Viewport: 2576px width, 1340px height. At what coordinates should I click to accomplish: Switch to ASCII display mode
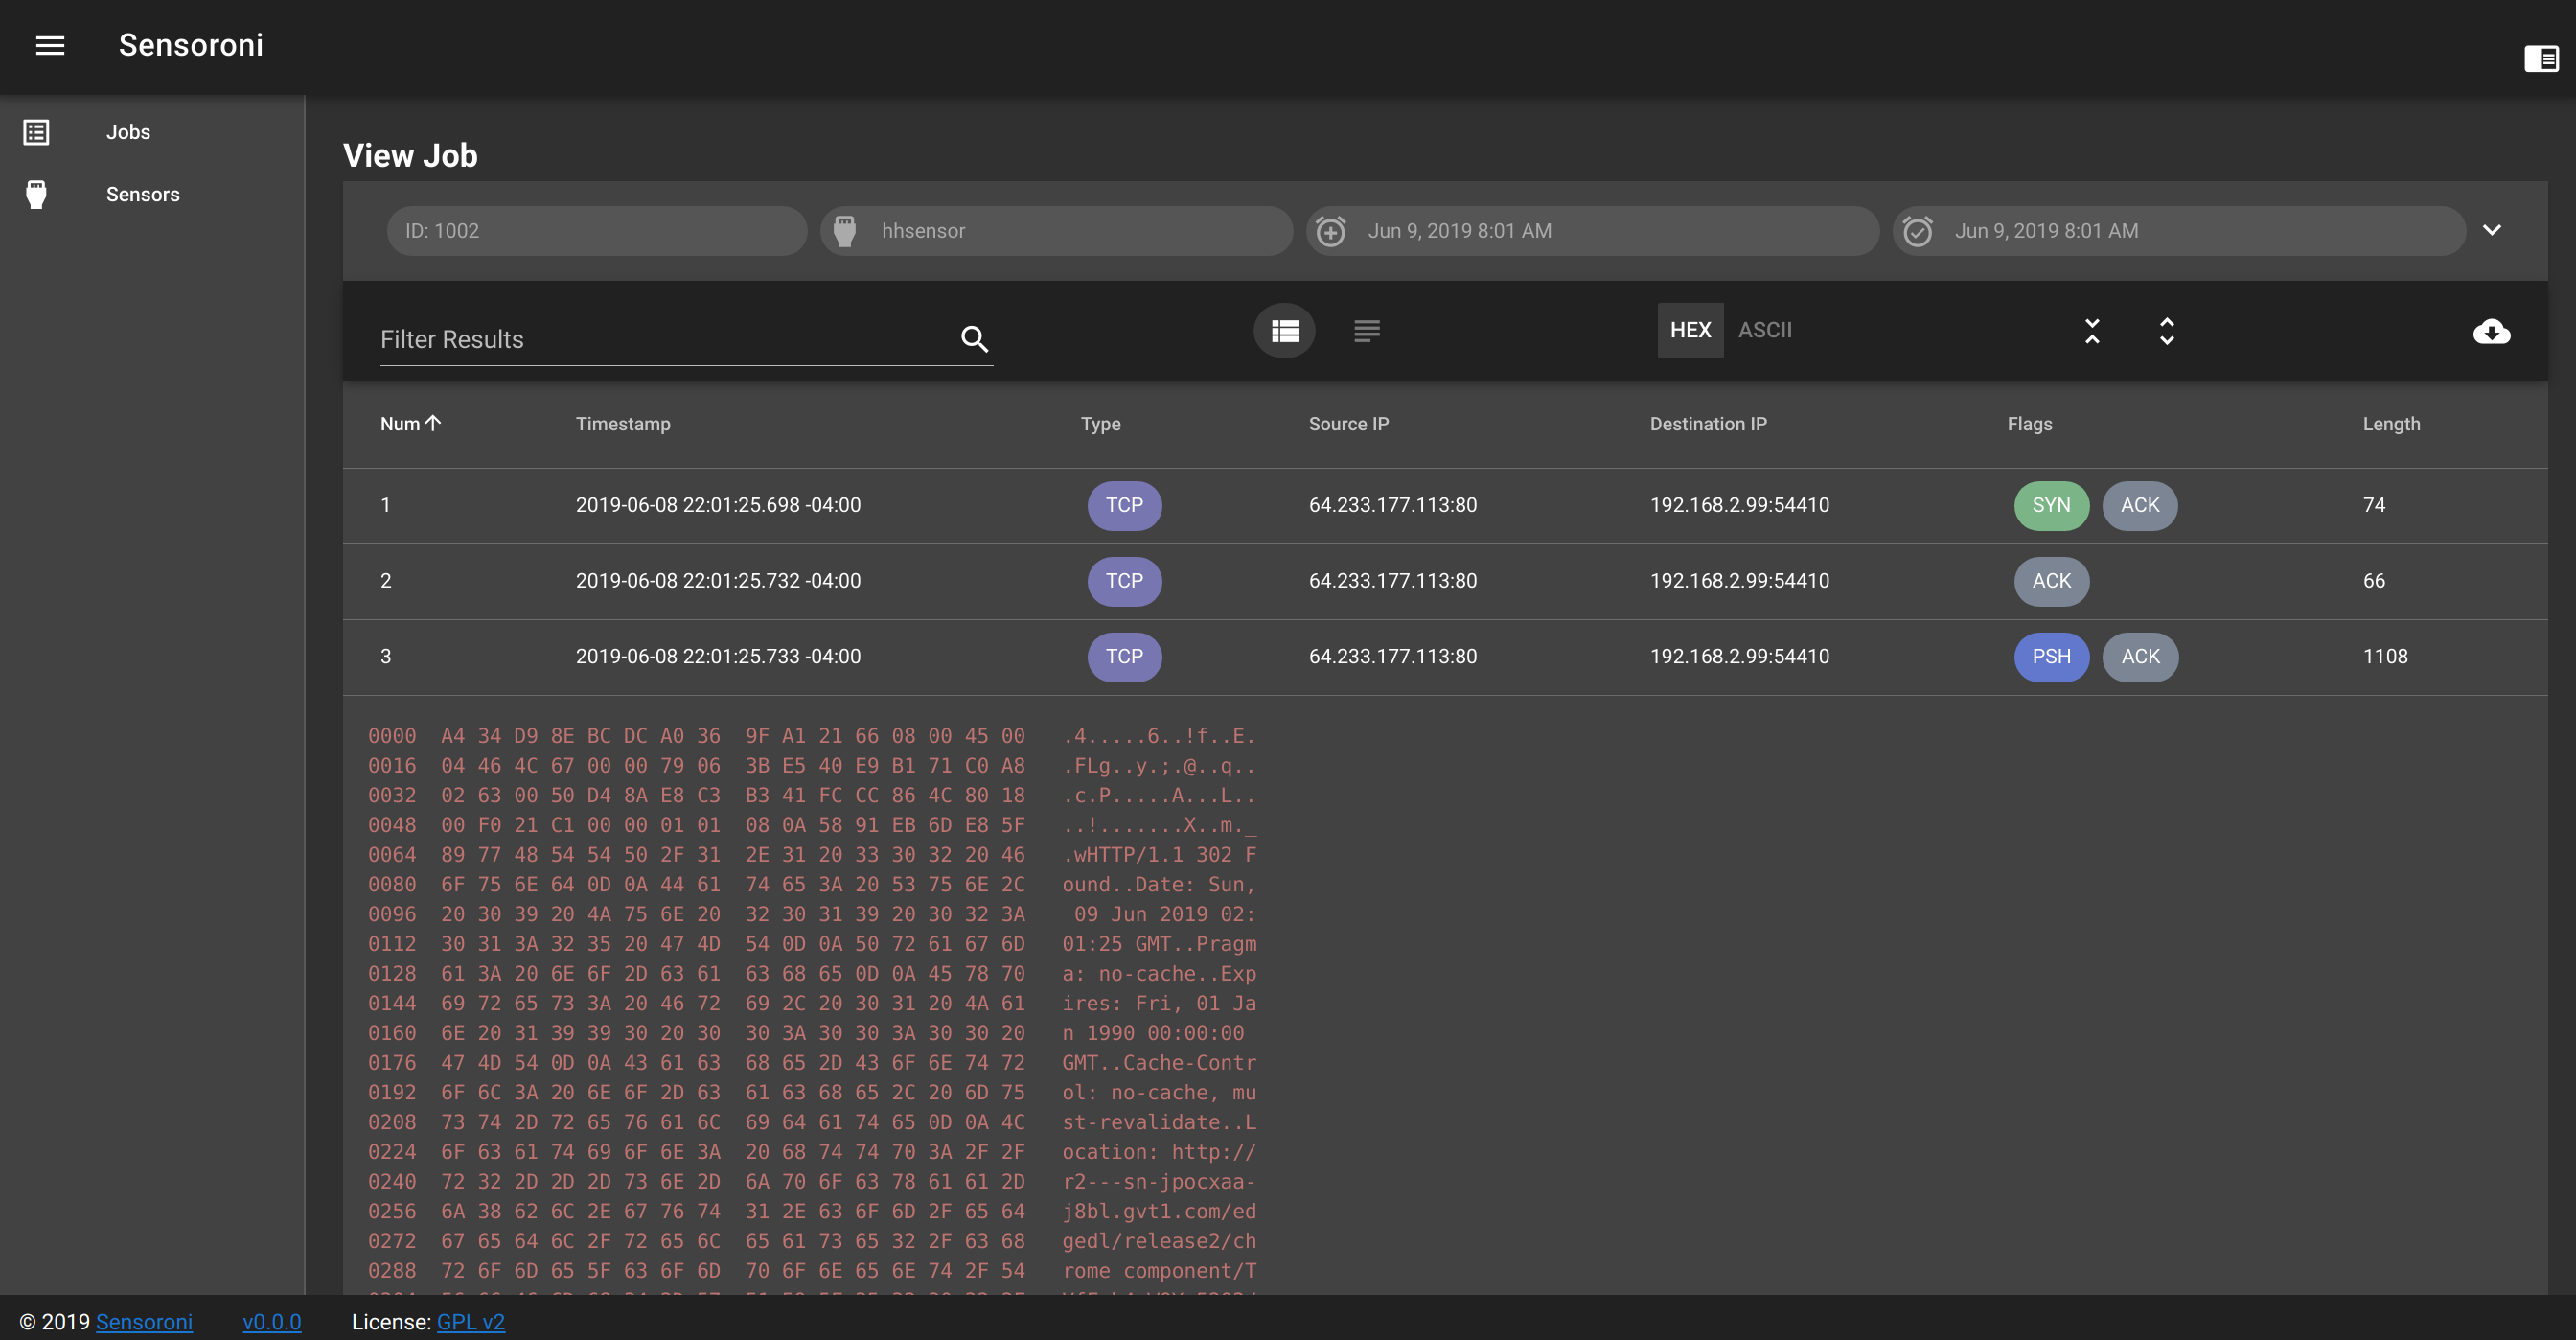coord(1763,329)
